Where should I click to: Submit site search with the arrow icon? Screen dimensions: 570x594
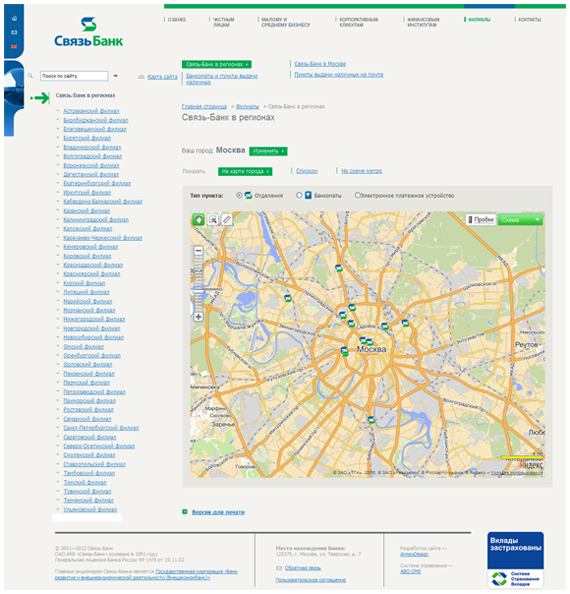[115, 76]
